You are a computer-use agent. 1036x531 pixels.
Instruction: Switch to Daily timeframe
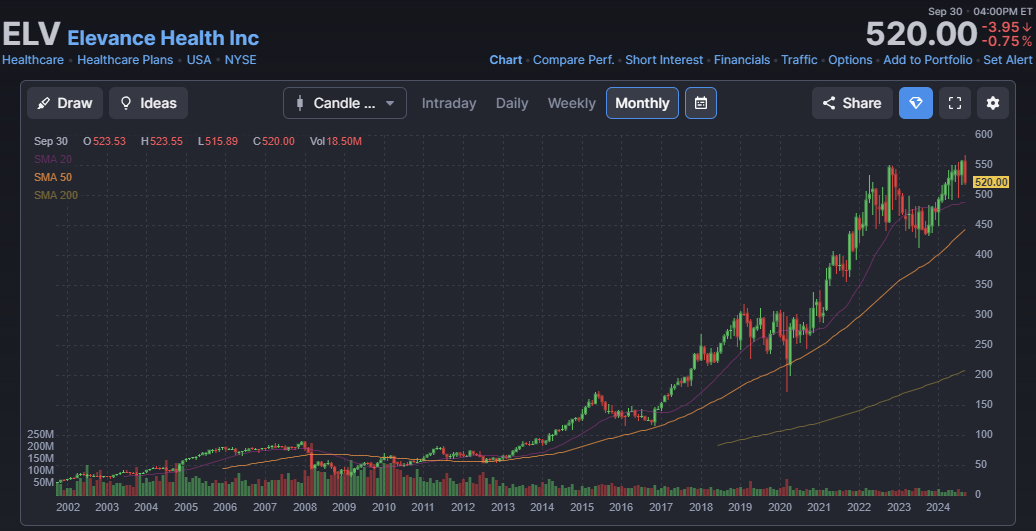point(511,103)
